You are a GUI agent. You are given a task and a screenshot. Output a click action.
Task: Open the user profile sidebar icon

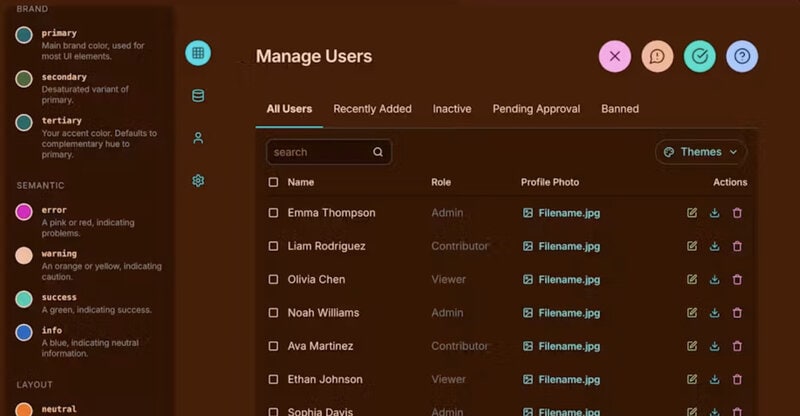(198, 138)
